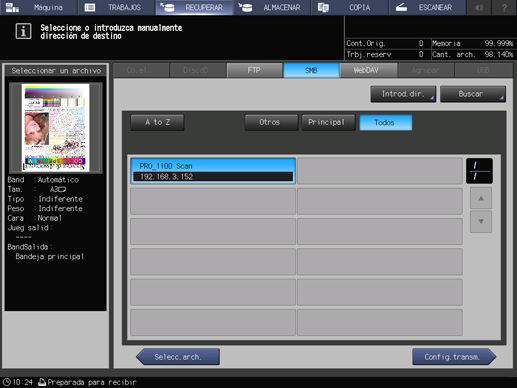
Task: Open the ESCANEAR scanner icon
Action: 401,7
